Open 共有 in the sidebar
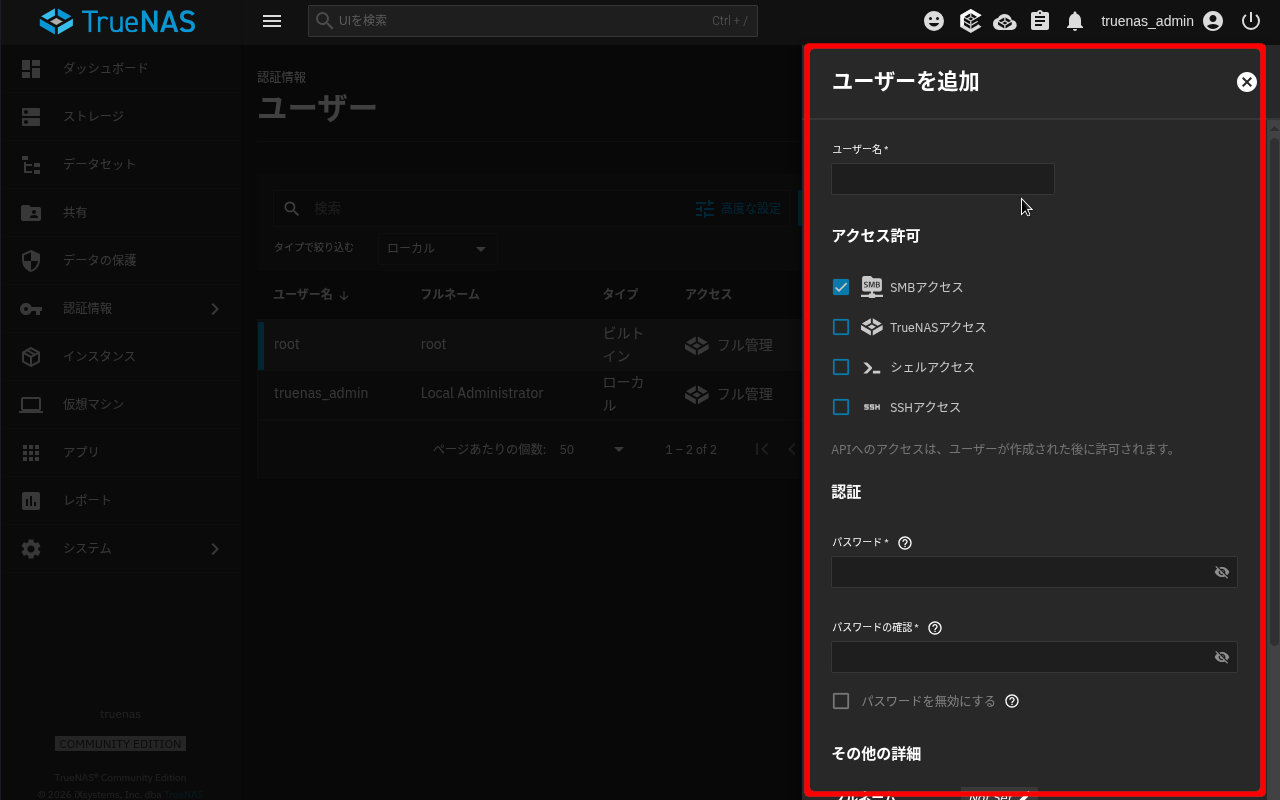The image size is (1280, 800). point(120,212)
